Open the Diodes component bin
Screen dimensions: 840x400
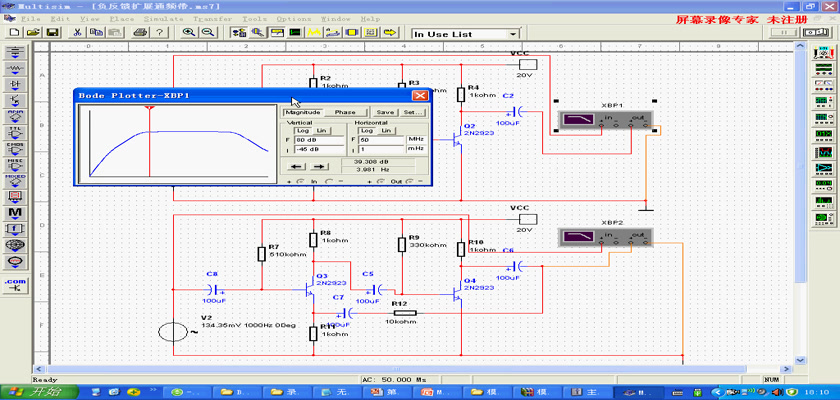[x=16, y=85]
